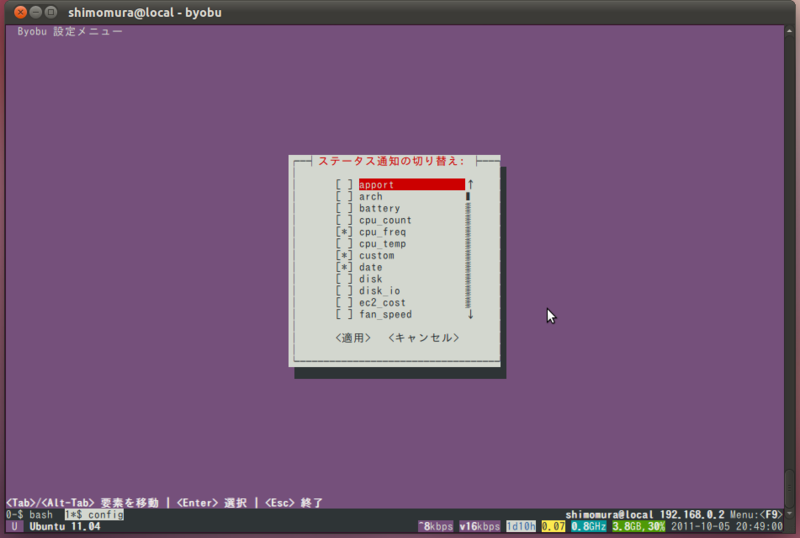800x538 pixels.
Task: Click the Byobu 設定メニュー title text
Action: click(x=70, y=32)
